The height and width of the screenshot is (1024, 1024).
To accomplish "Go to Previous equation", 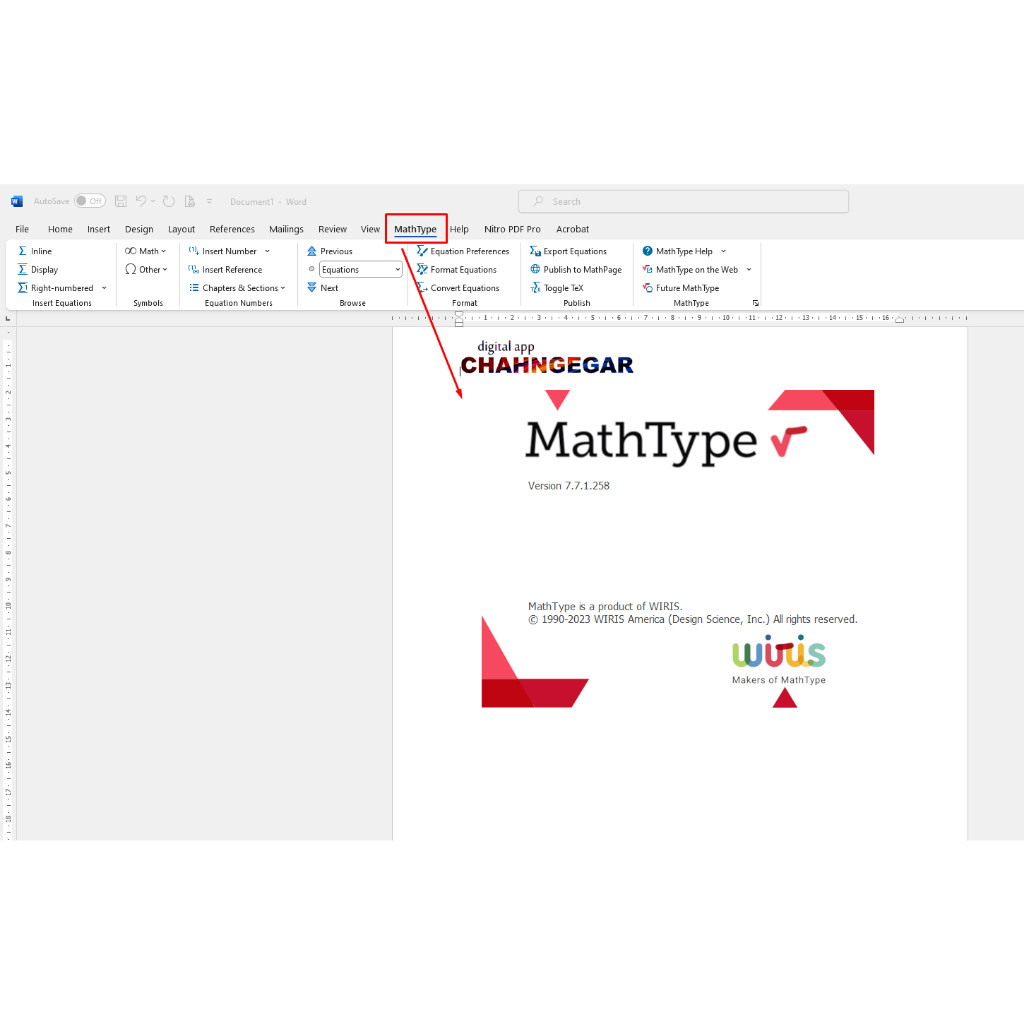I will (x=330, y=251).
